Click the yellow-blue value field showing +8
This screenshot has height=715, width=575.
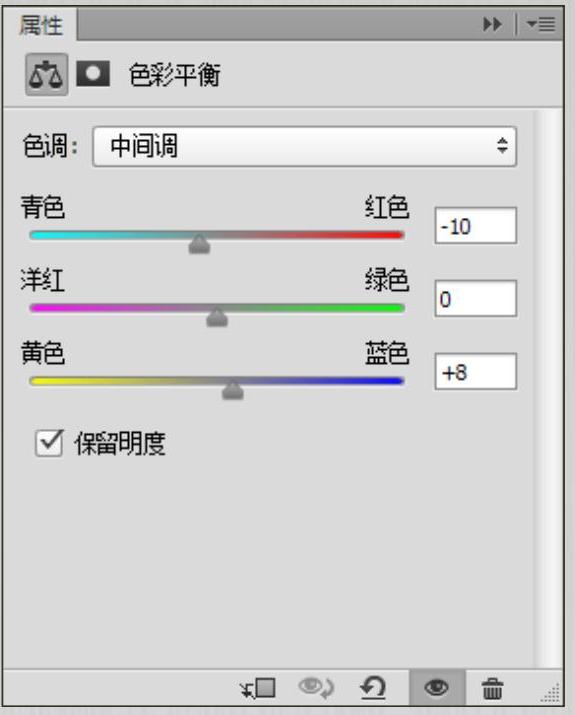(476, 372)
